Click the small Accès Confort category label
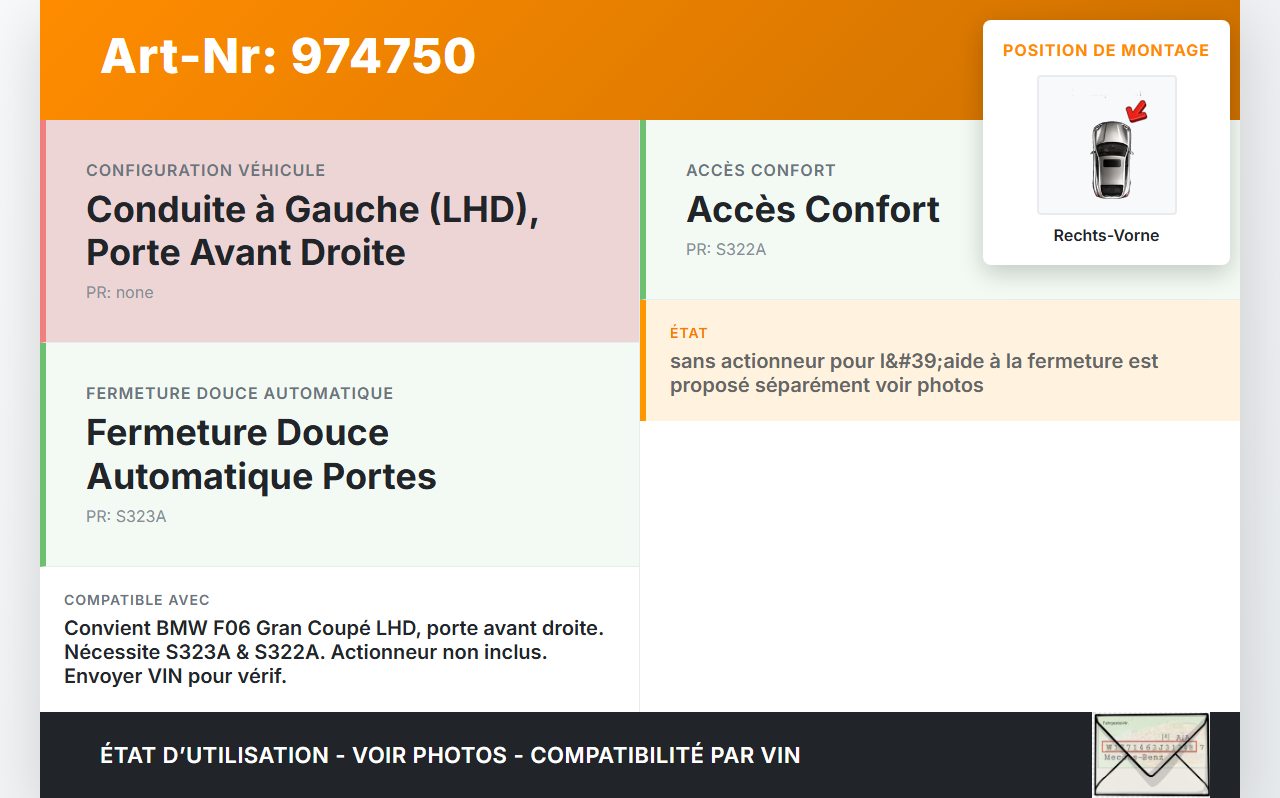 pyautogui.click(x=761, y=171)
